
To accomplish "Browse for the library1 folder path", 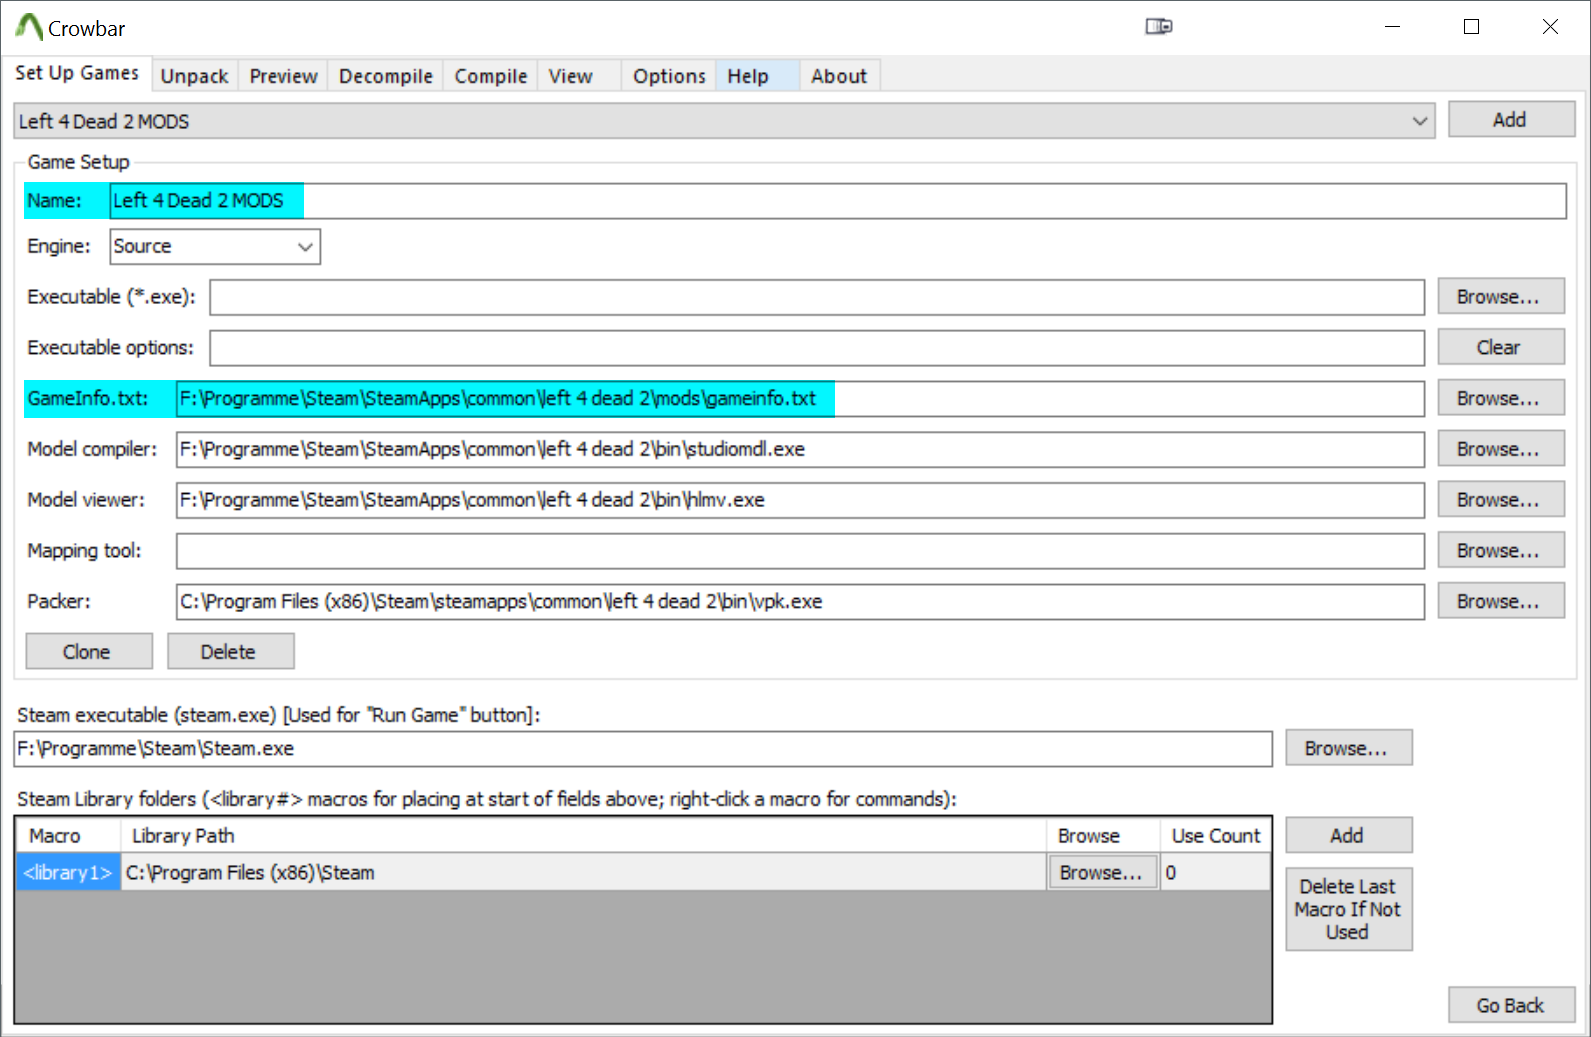I will (1103, 873).
